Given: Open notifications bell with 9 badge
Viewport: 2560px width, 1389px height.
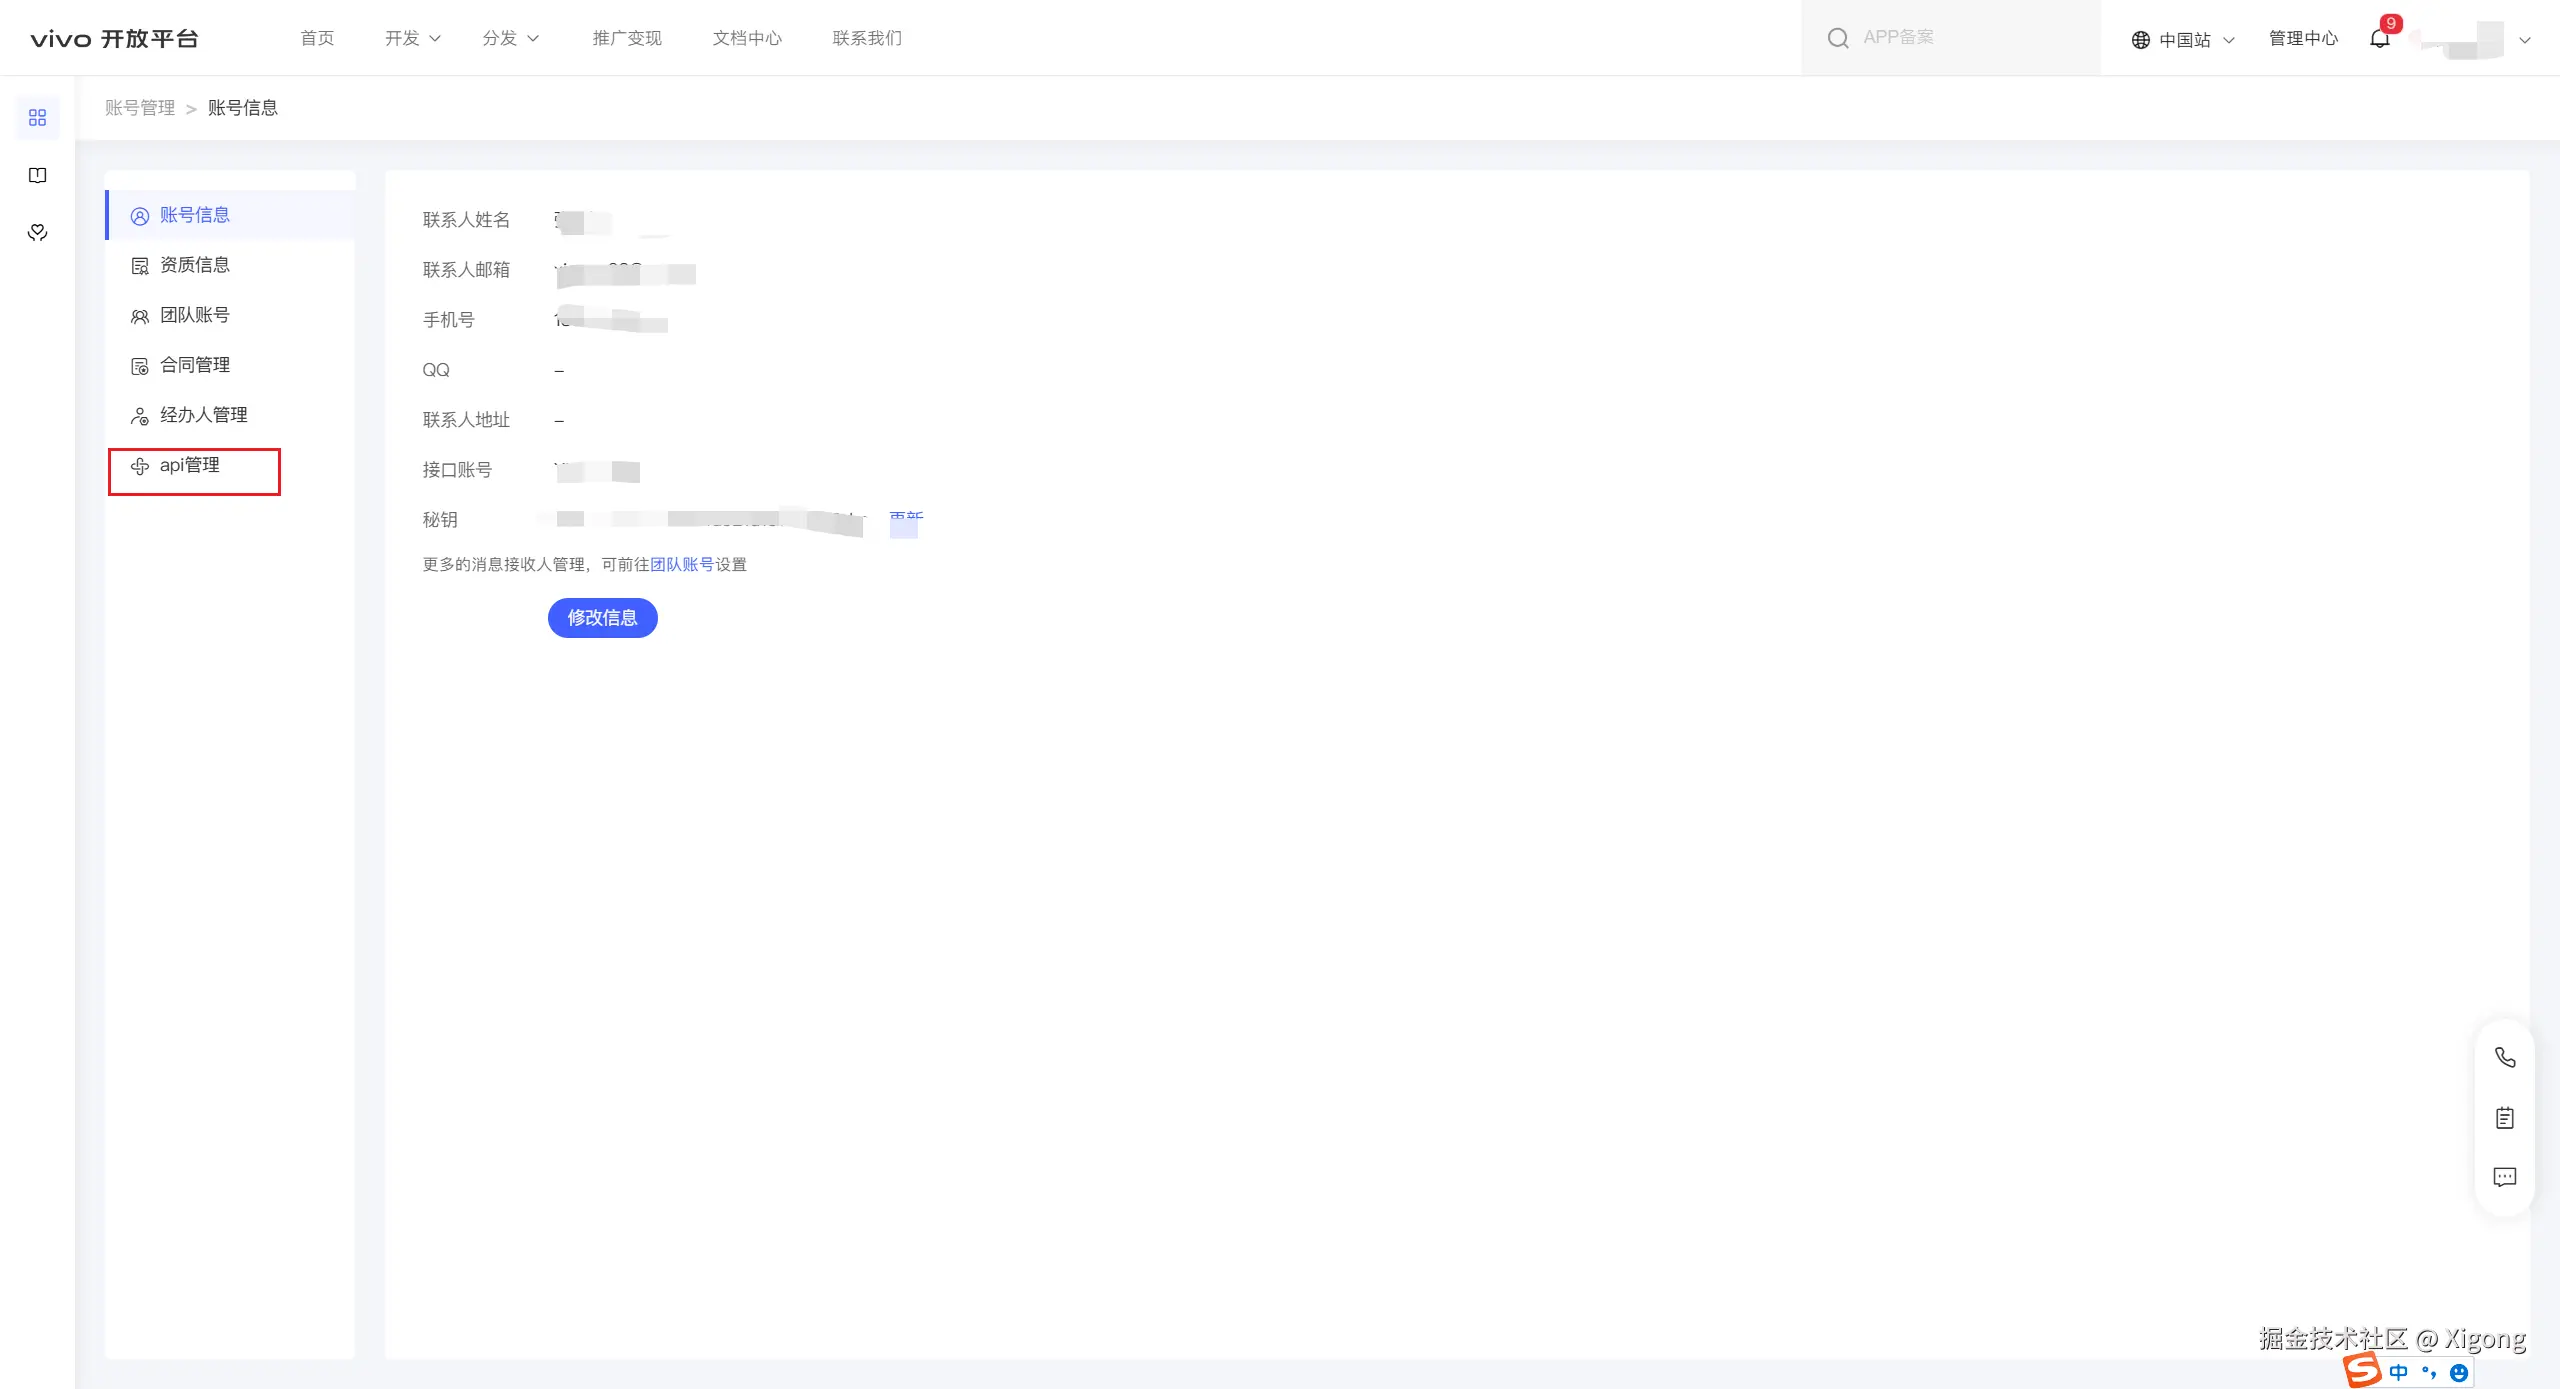Looking at the screenshot, I should (x=2380, y=38).
